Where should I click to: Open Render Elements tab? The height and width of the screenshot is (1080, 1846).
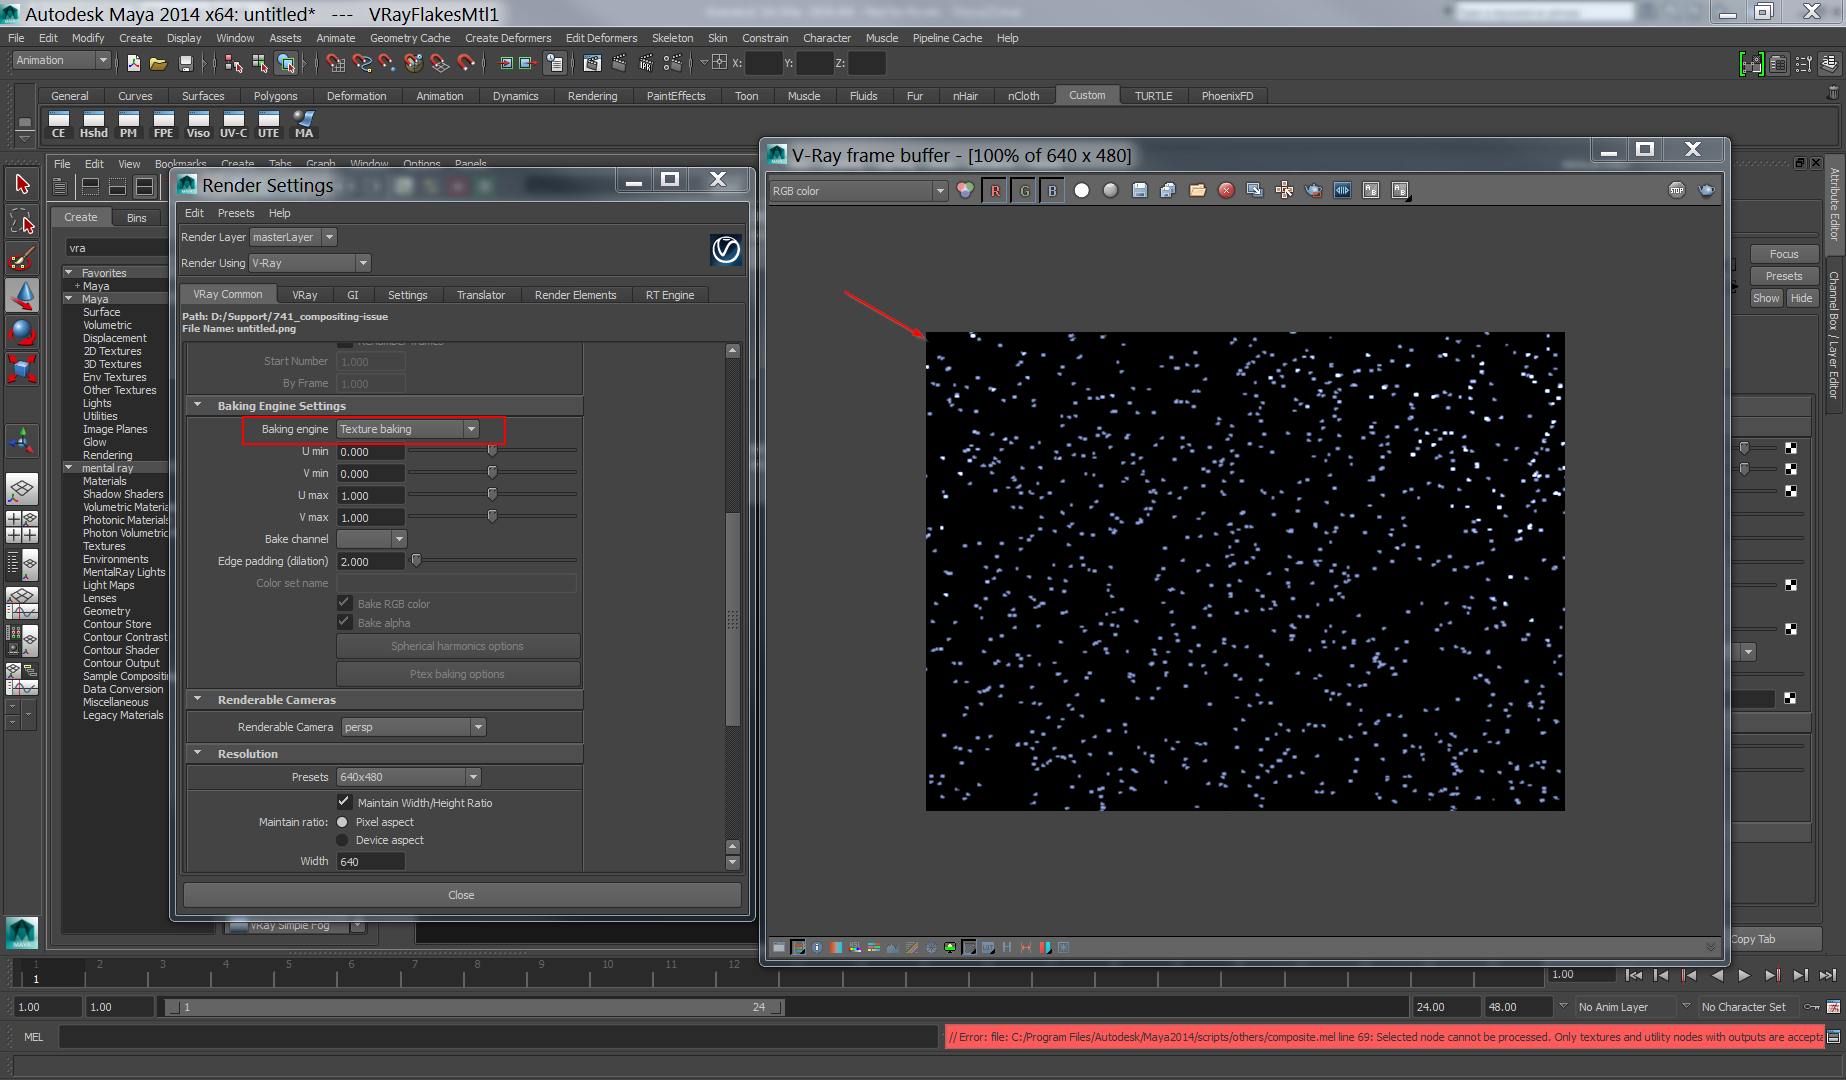point(575,295)
